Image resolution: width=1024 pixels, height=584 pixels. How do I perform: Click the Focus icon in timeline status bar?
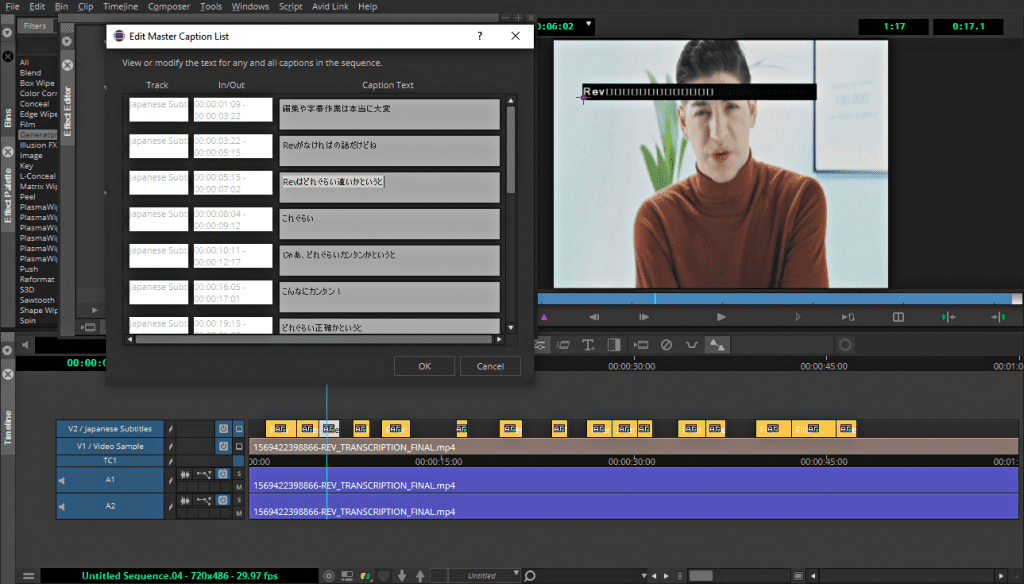[x=329, y=576]
